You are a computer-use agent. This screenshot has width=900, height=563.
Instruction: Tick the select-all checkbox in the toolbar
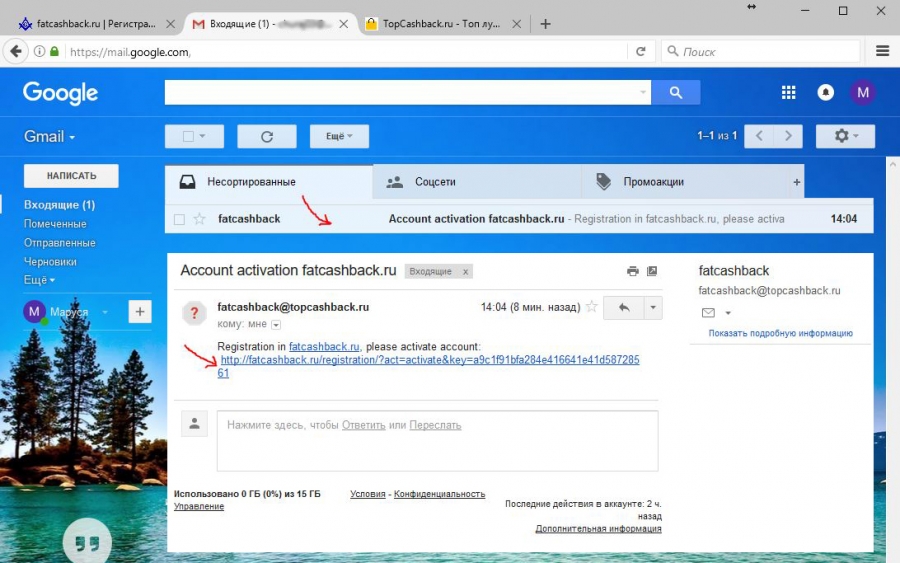coord(188,137)
